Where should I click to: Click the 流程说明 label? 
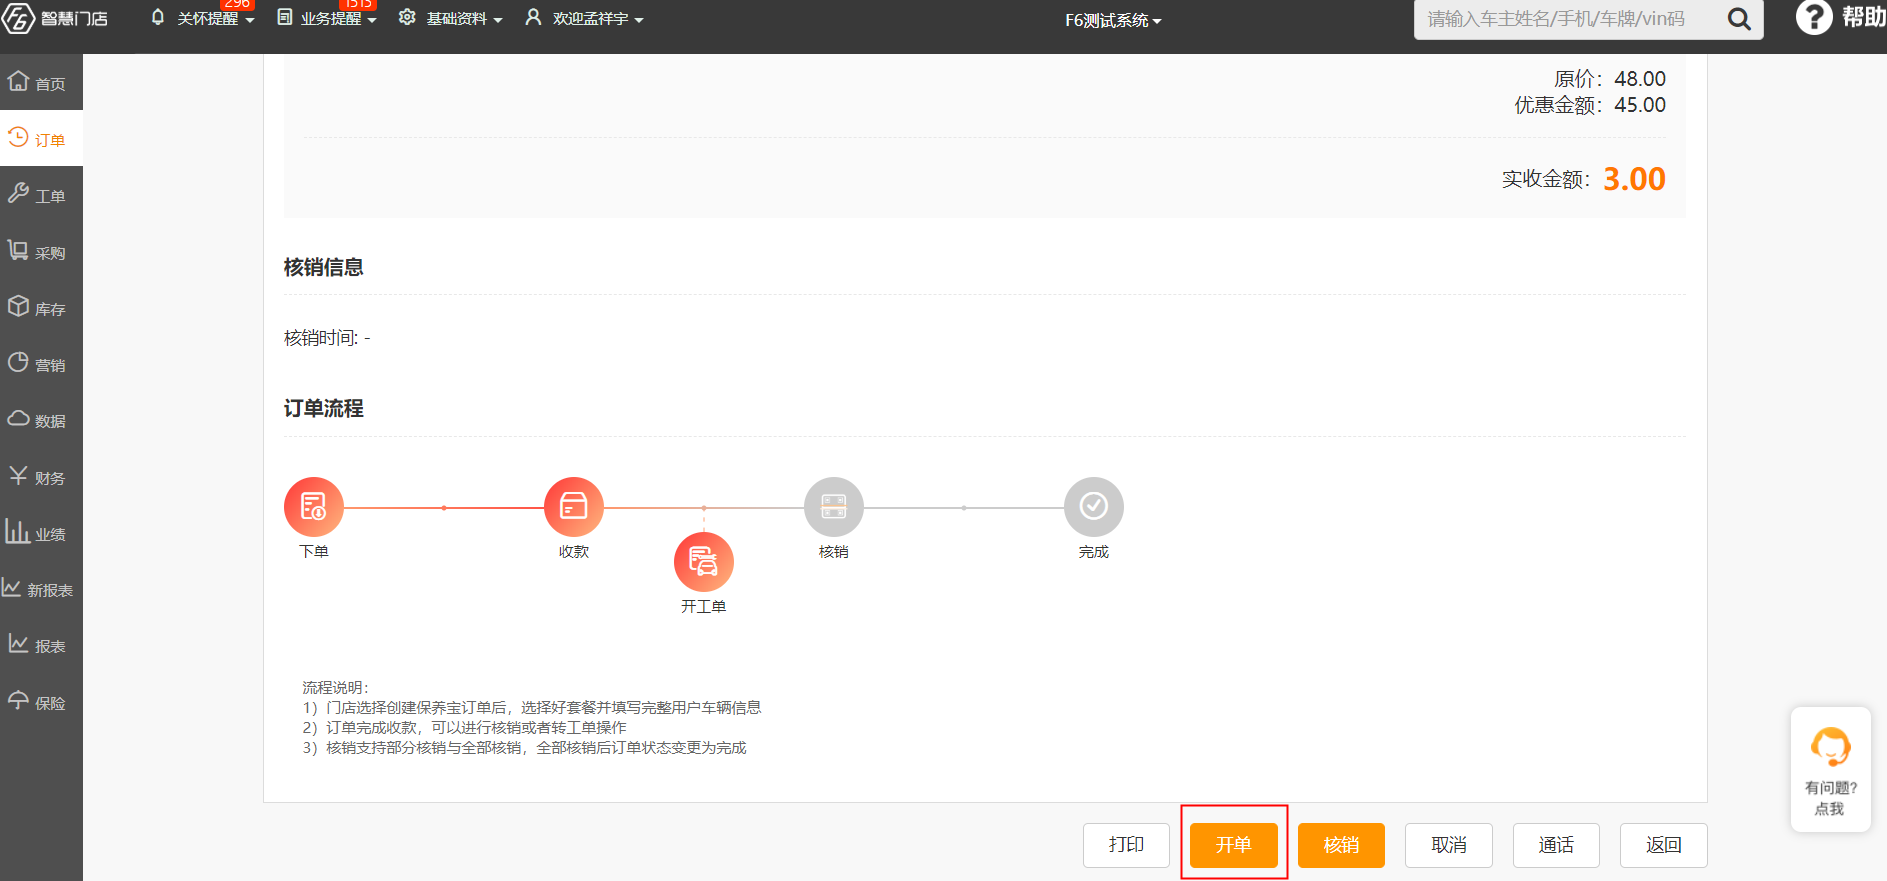click(336, 687)
